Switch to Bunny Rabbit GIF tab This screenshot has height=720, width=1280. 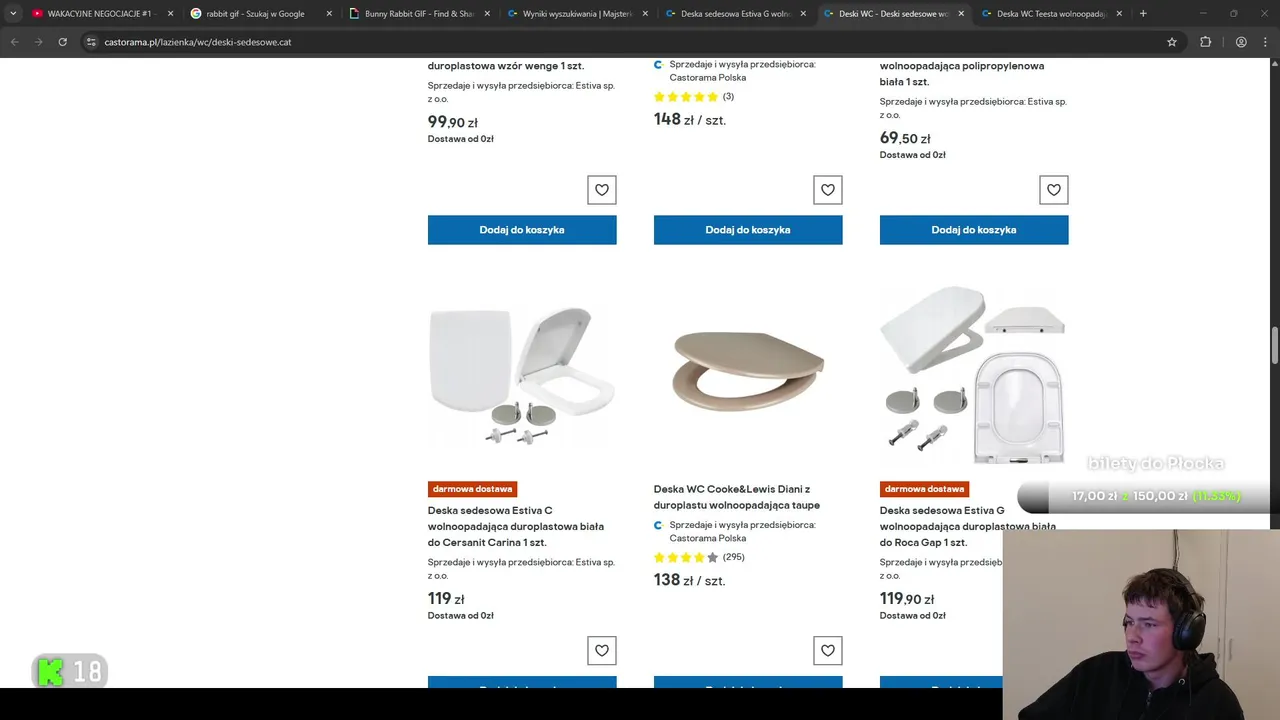point(418,14)
